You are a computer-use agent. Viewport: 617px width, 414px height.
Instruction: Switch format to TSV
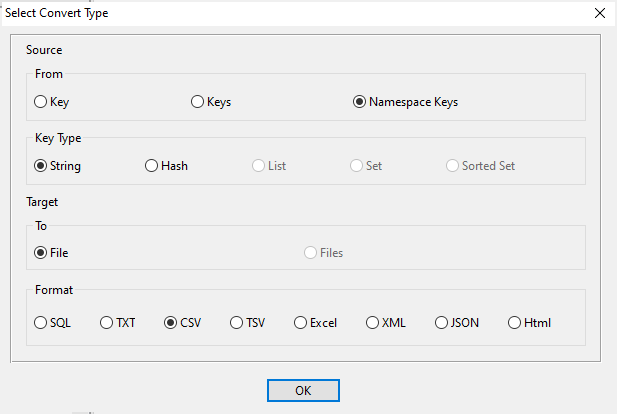point(237,322)
